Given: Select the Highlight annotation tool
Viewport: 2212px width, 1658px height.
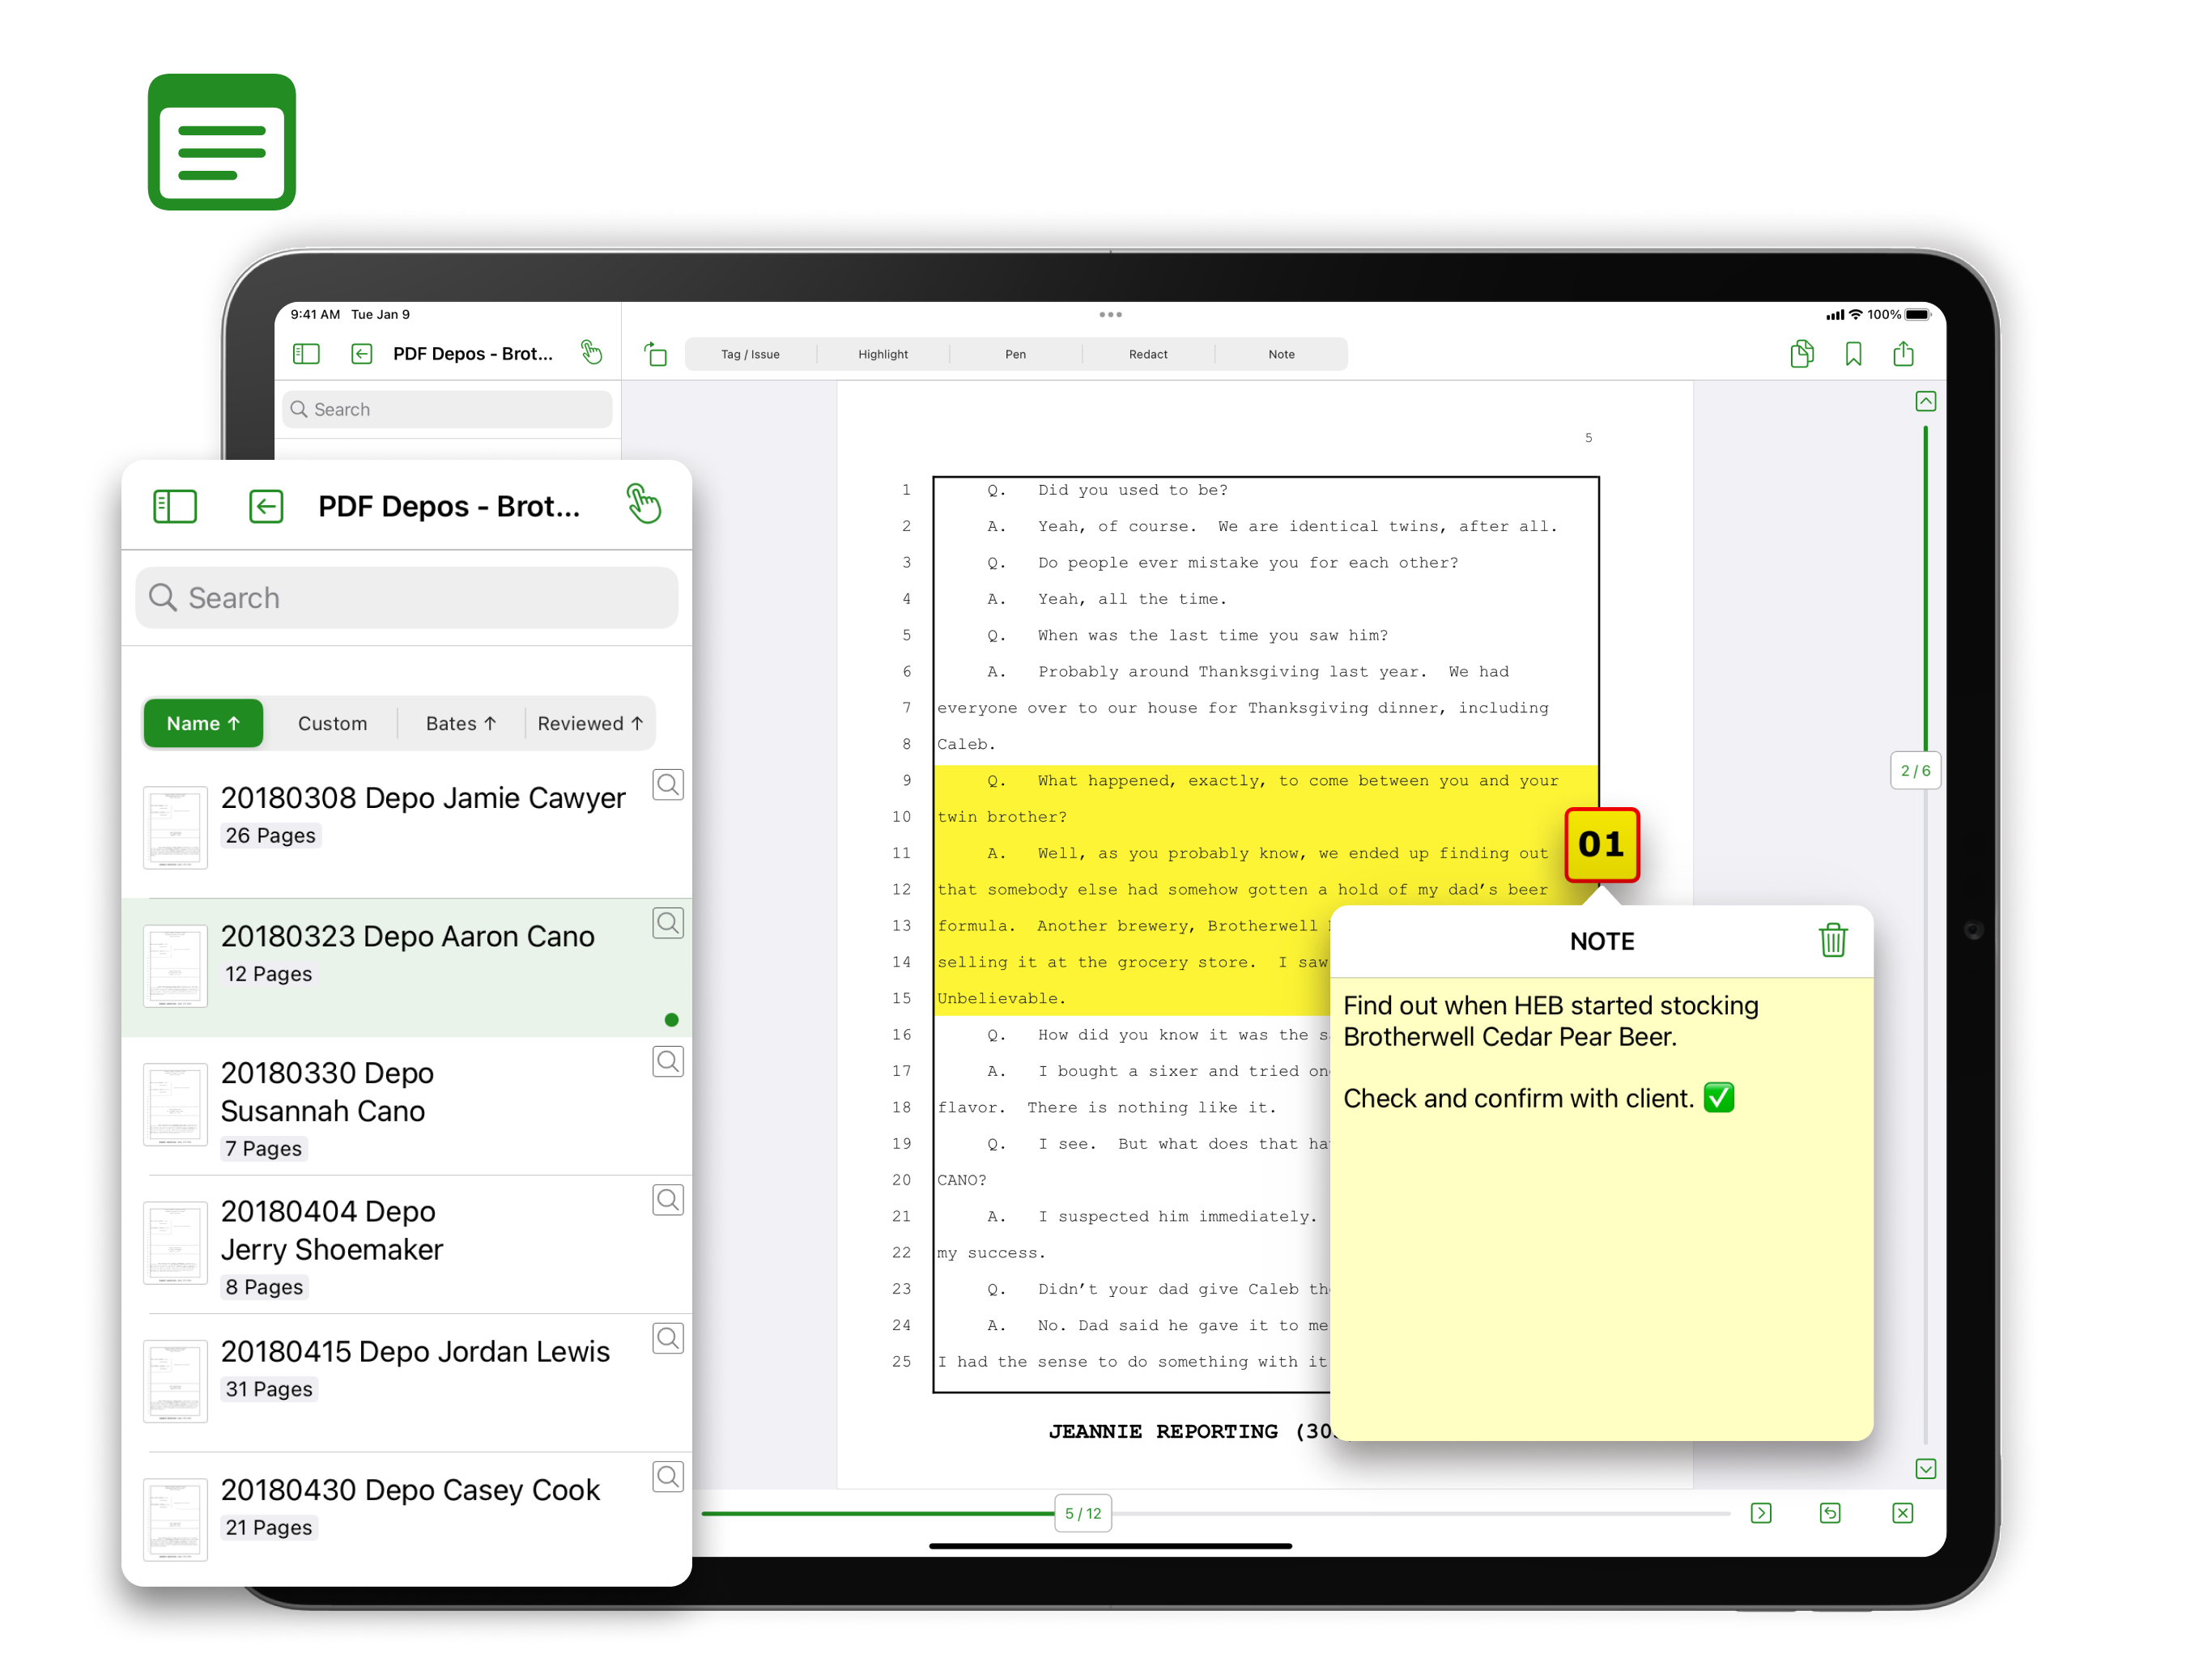Looking at the screenshot, I should [x=883, y=354].
